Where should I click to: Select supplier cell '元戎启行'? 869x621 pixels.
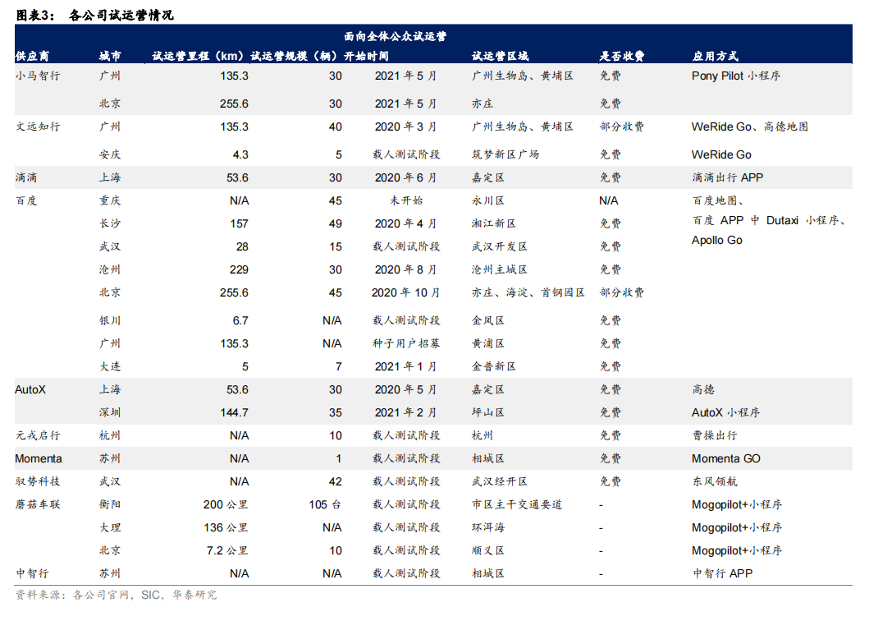coord(38,436)
